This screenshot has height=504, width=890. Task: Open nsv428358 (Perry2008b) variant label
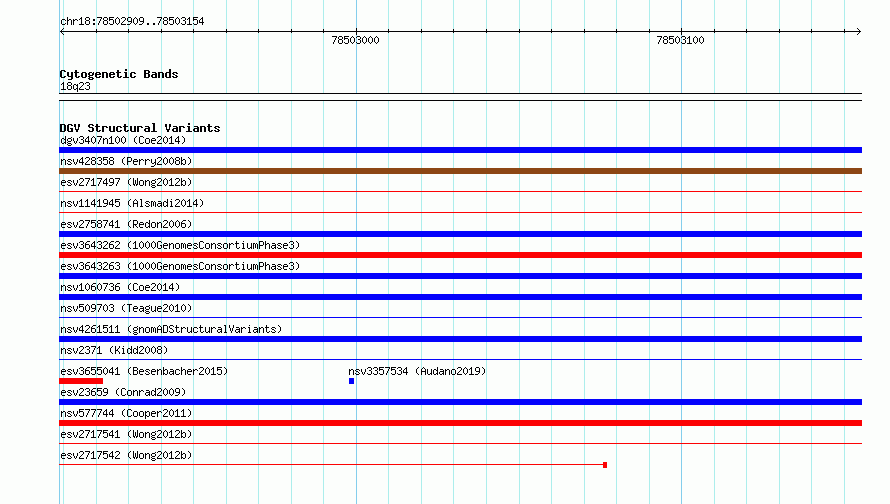(x=126, y=161)
